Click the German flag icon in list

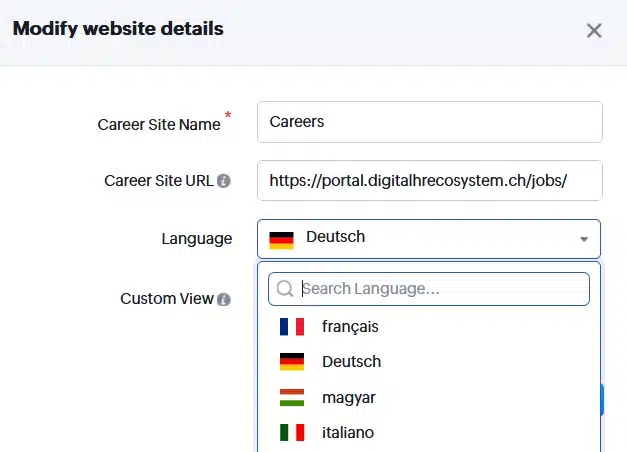tap(292, 362)
